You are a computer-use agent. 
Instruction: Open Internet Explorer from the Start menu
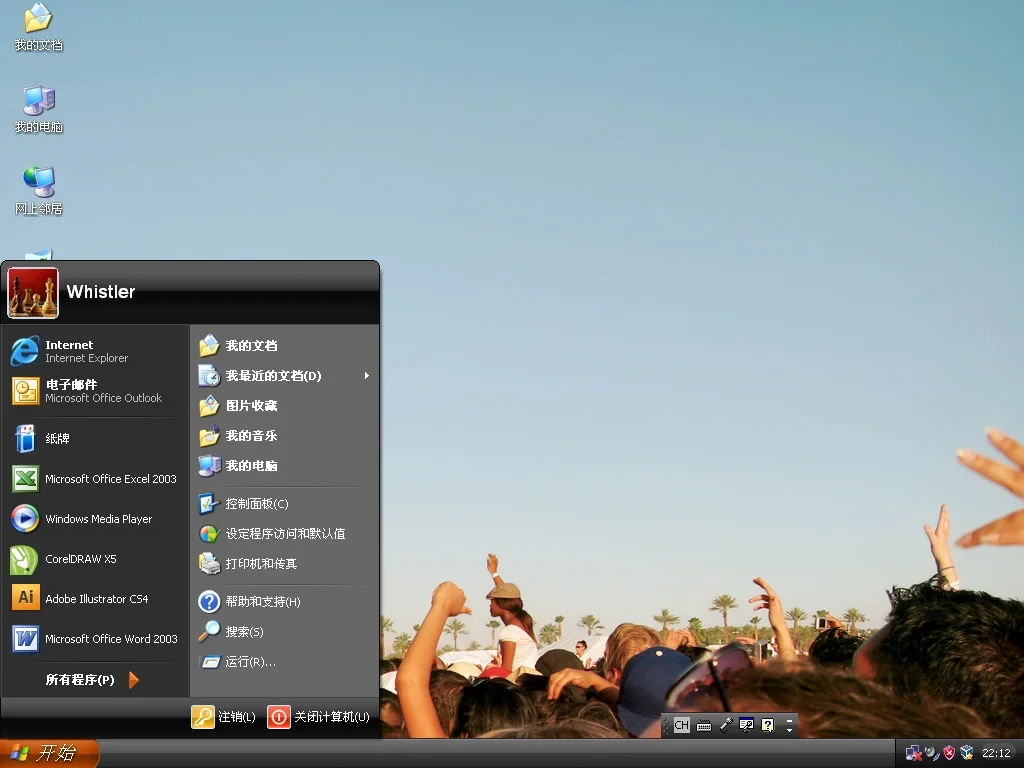[x=25, y=351]
